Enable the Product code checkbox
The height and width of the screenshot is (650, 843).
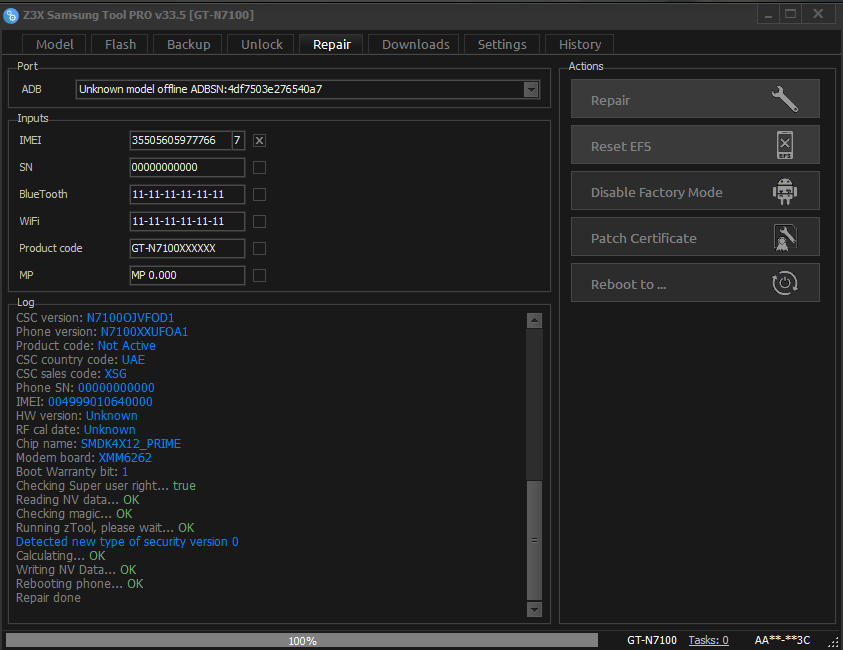259,248
